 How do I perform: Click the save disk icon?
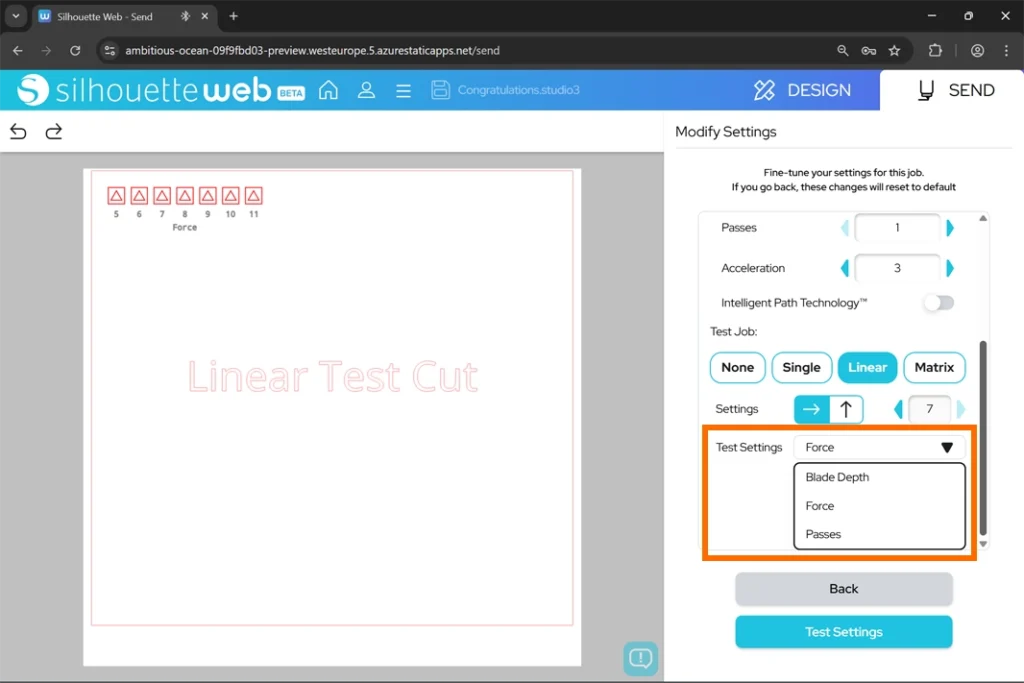[x=440, y=90]
